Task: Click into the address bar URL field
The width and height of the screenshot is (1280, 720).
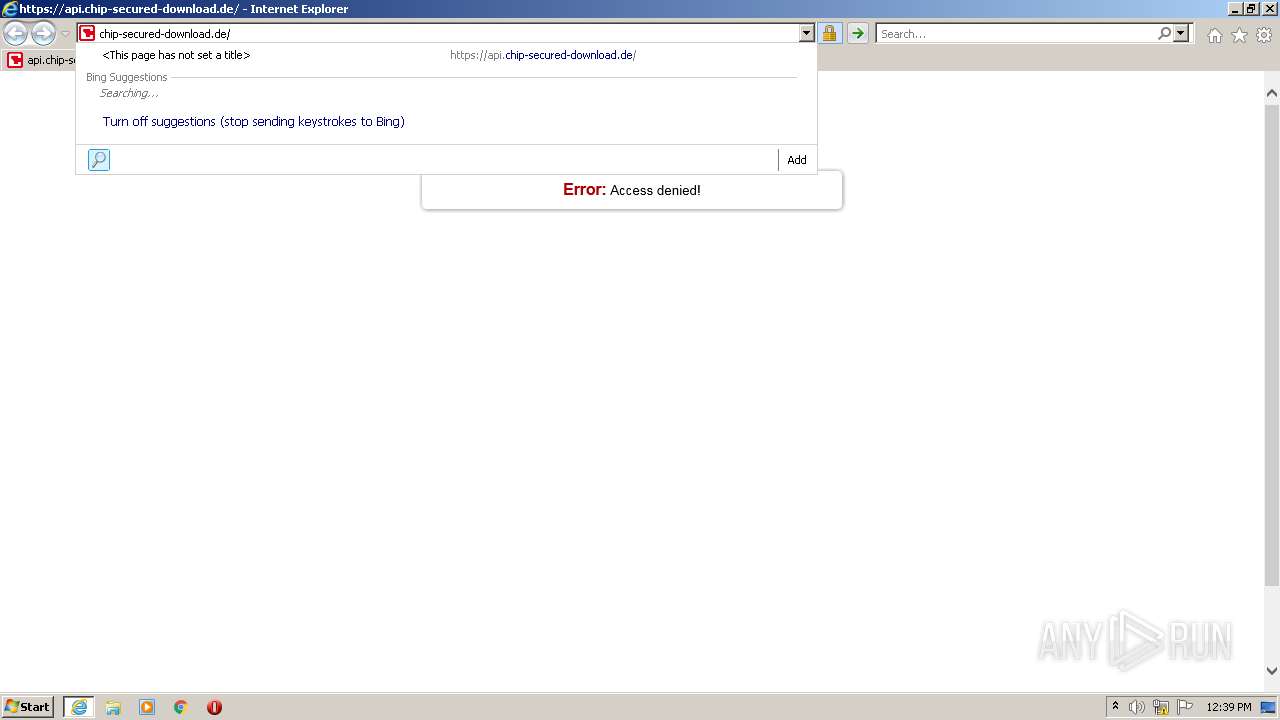Action: coord(447,33)
